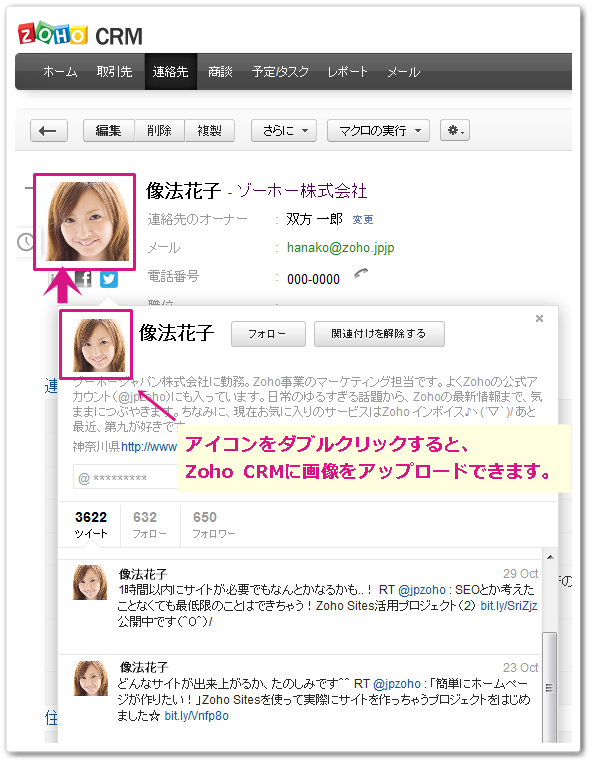Open the メール tab
Screen dimensions: 593x764
coord(403,72)
